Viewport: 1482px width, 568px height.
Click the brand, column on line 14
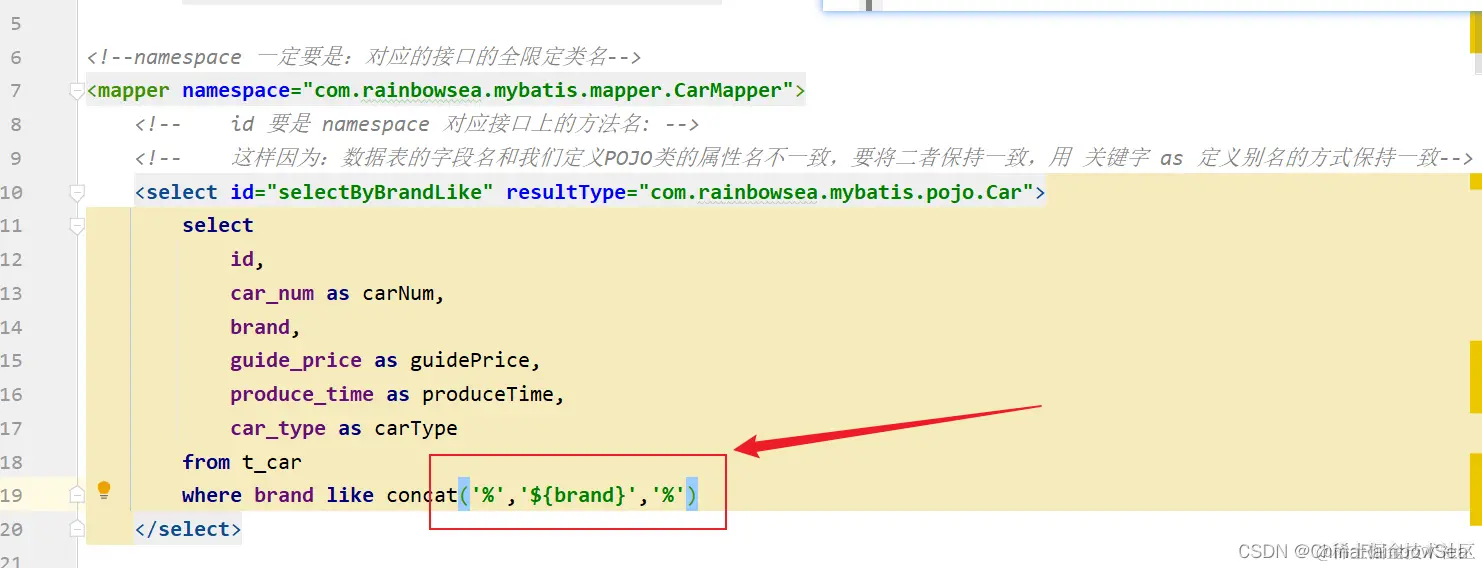coord(266,327)
